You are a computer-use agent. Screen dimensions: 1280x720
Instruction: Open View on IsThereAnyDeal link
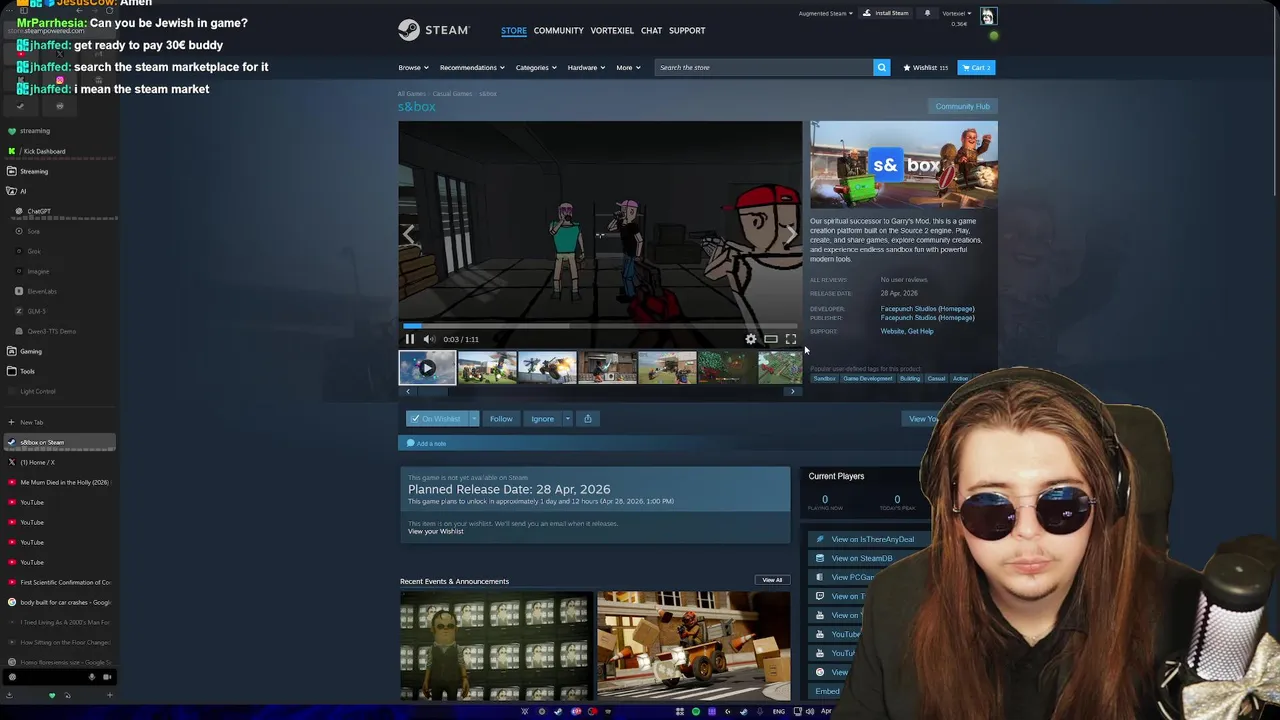(872, 539)
